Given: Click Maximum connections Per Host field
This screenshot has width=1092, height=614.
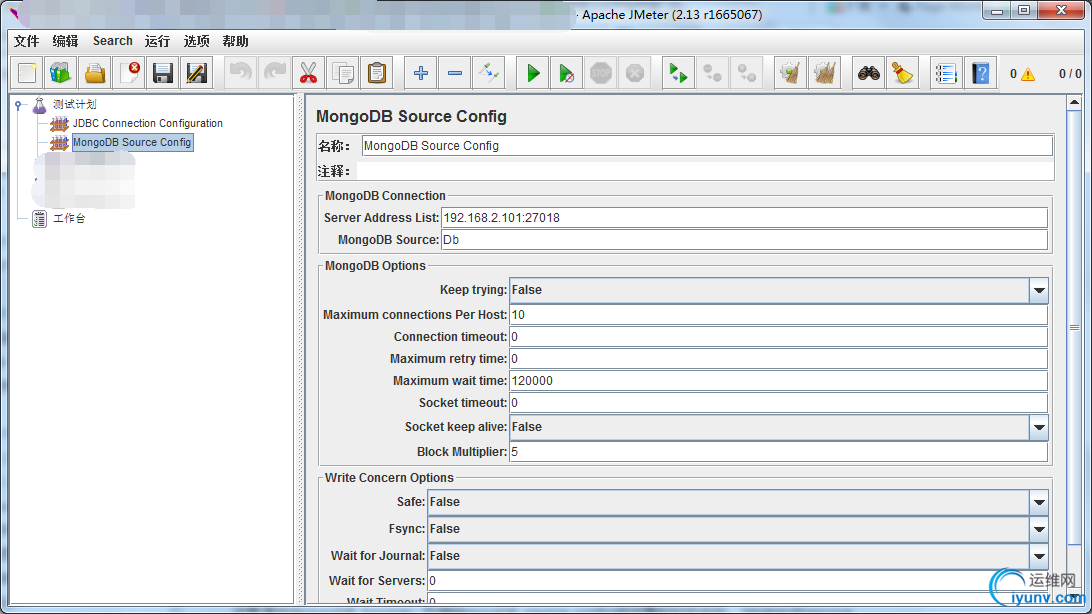Looking at the screenshot, I should pyautogui.click(x=779, y=315).
